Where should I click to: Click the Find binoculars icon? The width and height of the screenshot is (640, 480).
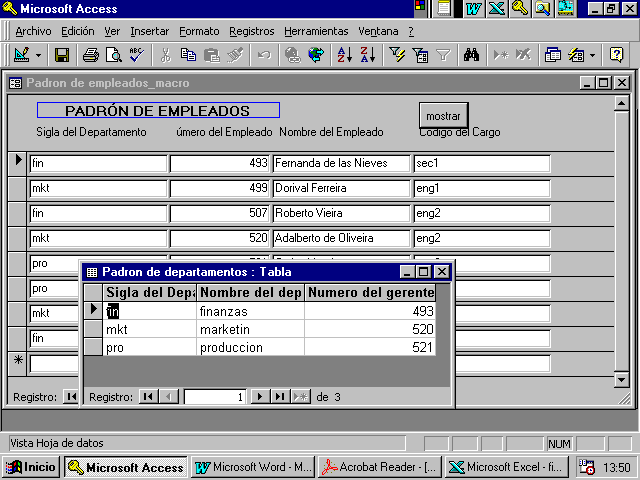pyautogui.click(x=473, y=55)
